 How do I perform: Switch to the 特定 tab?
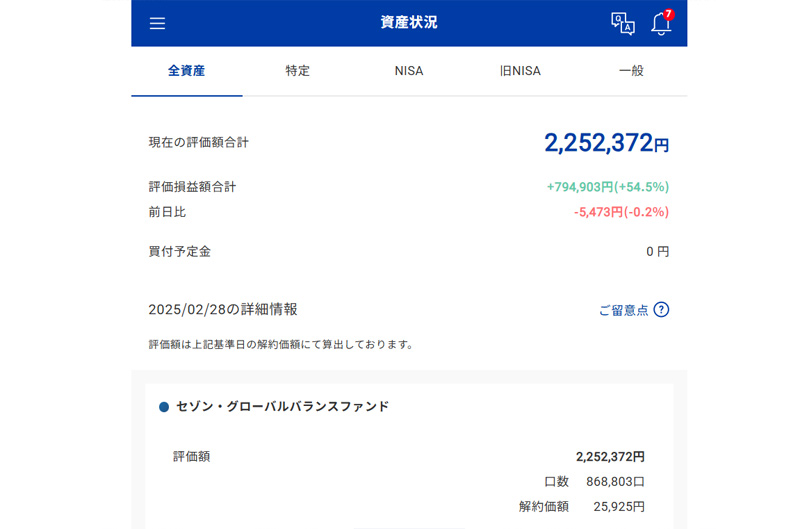[x=298, y=71]
